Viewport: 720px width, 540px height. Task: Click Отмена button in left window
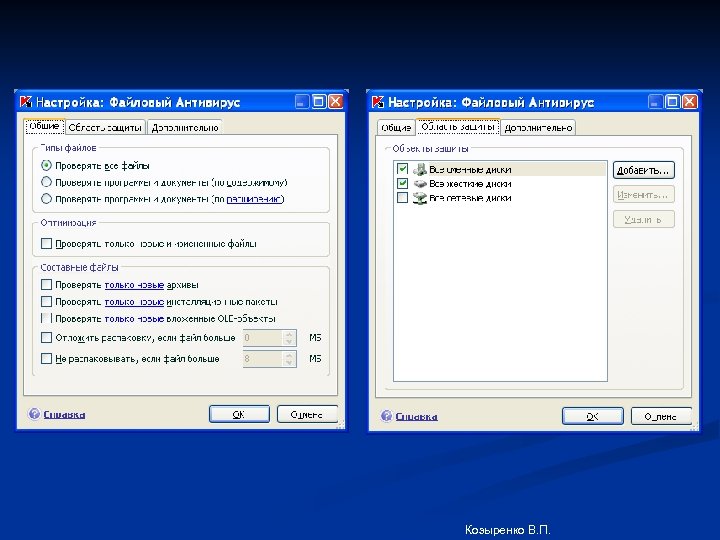coord(307,414)
